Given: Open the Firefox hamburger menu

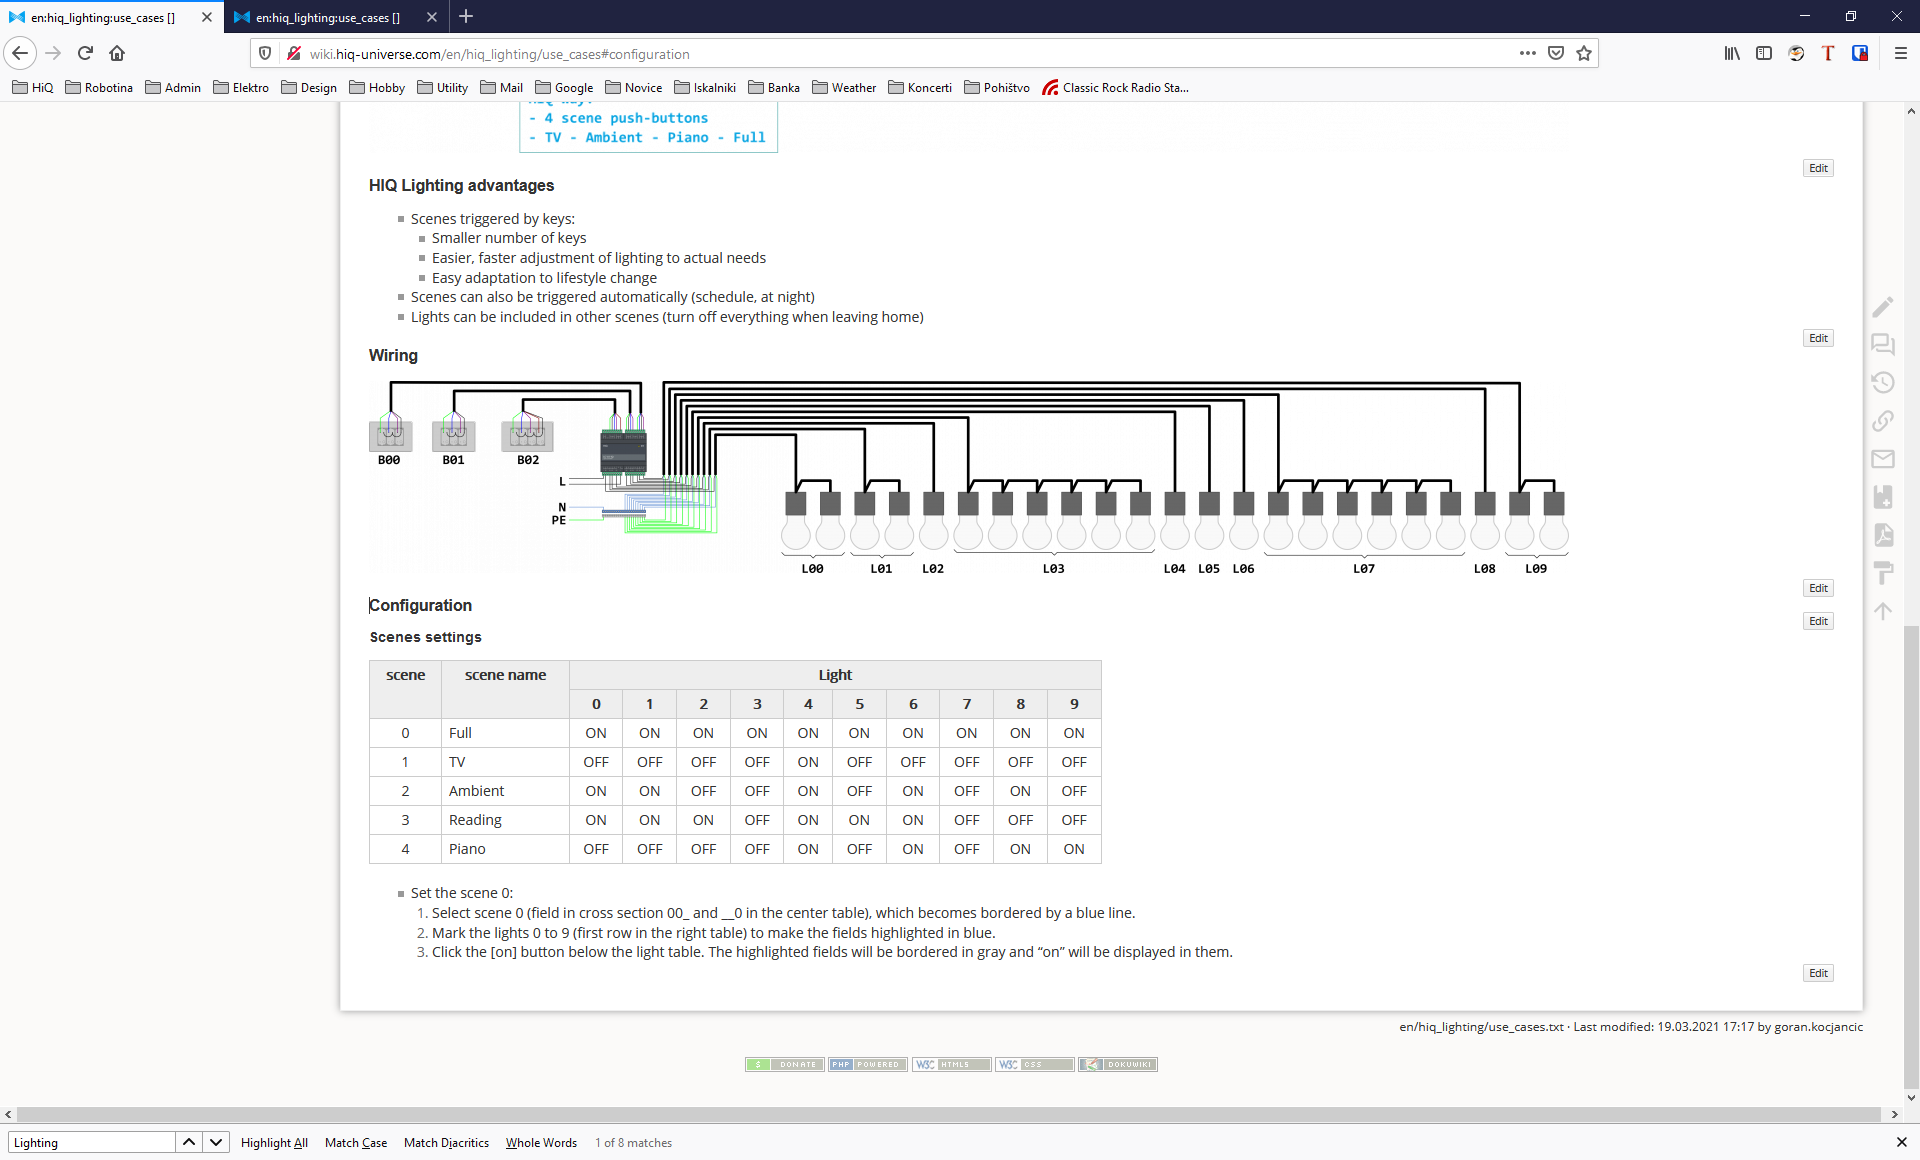Looking at the screenshot, I should [x=1900, y=54].
